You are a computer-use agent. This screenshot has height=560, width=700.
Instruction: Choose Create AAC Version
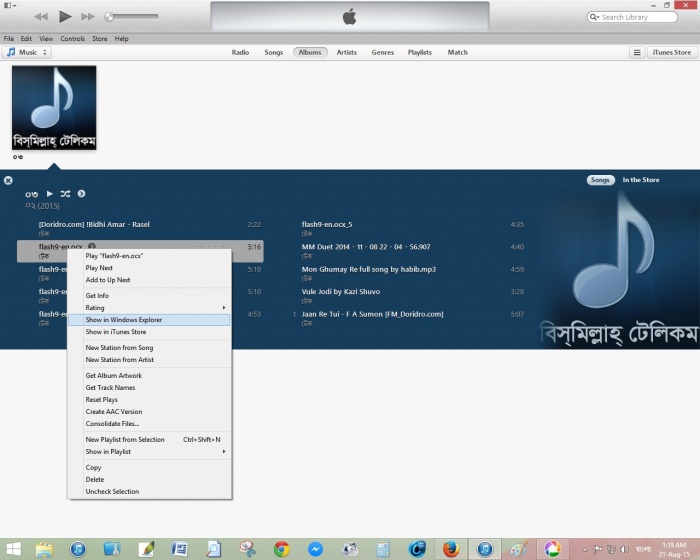(150, 412)
